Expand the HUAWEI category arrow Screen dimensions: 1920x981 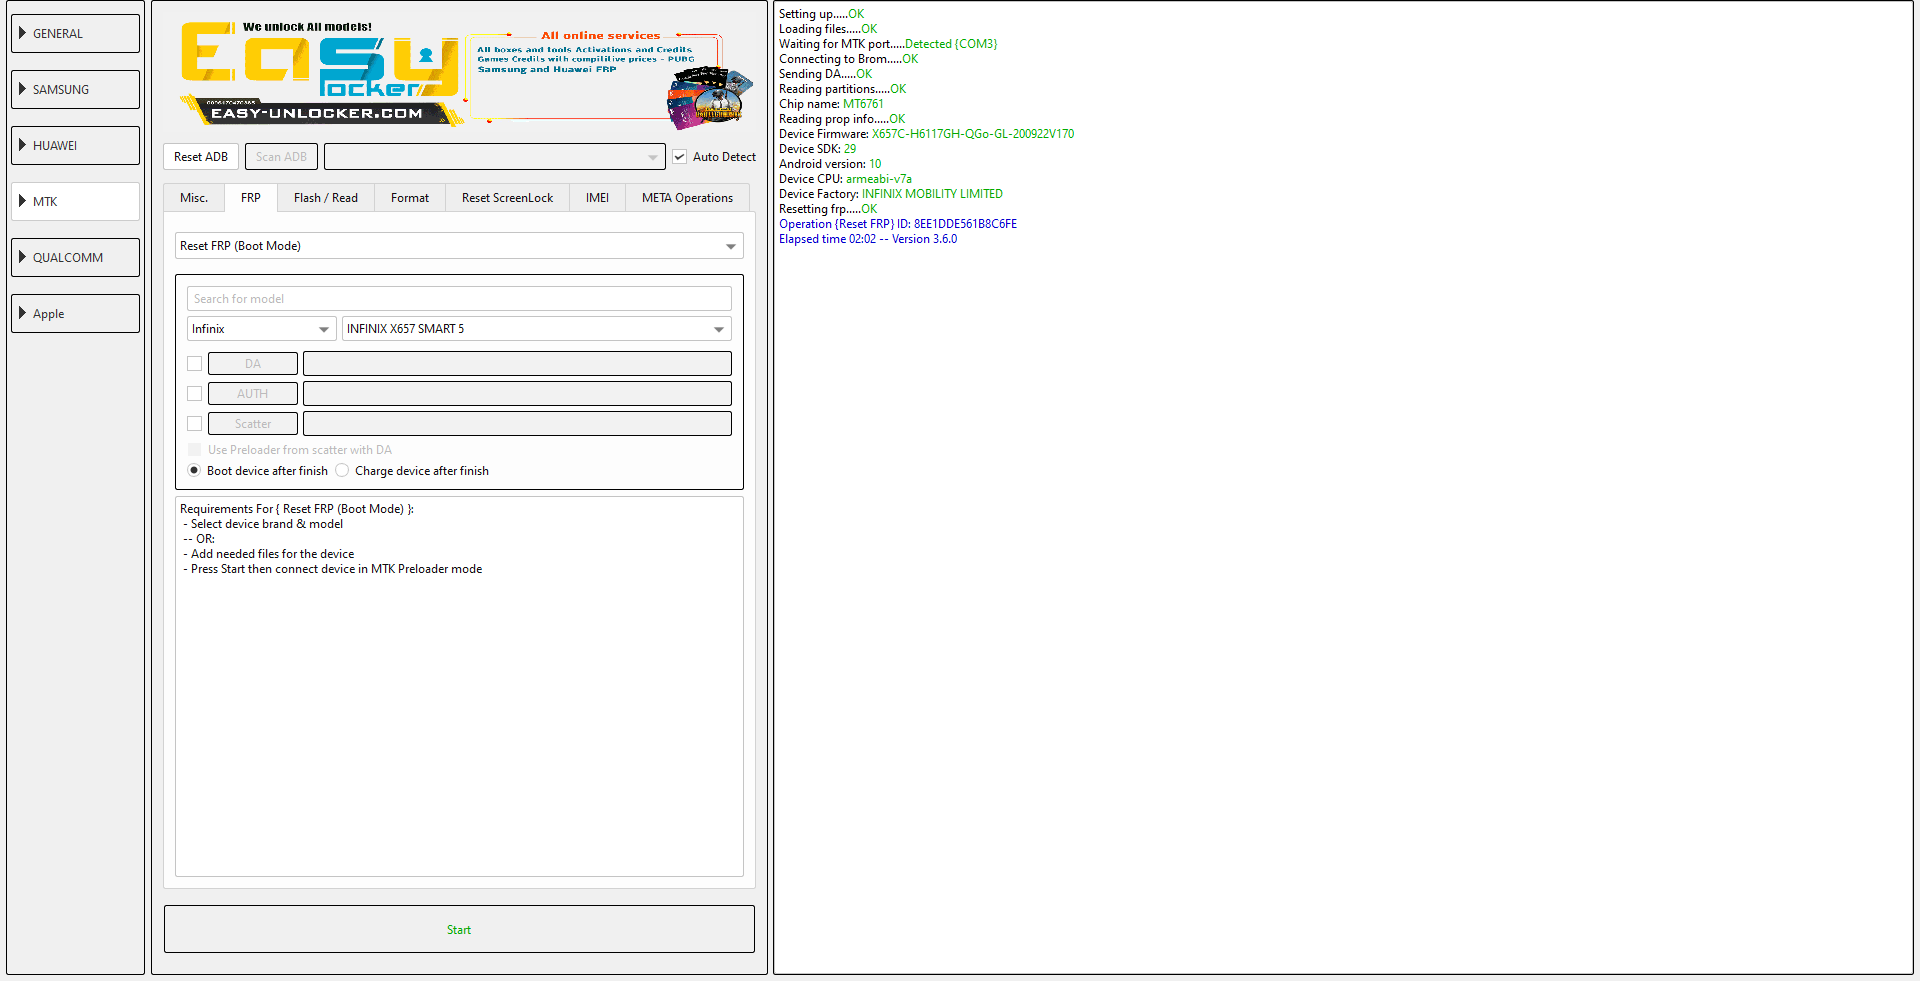coord(22,145)
